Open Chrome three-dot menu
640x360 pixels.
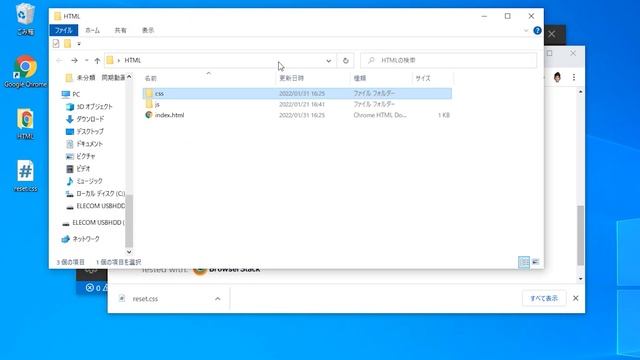574,77
